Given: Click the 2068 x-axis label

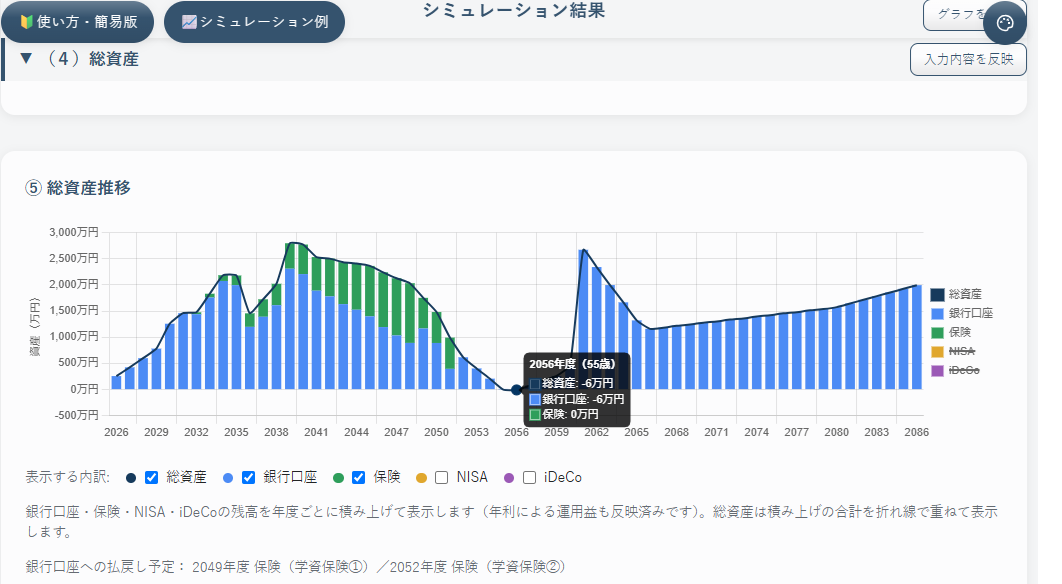Looking at the screenshot, I should click(x=677, y=432).
